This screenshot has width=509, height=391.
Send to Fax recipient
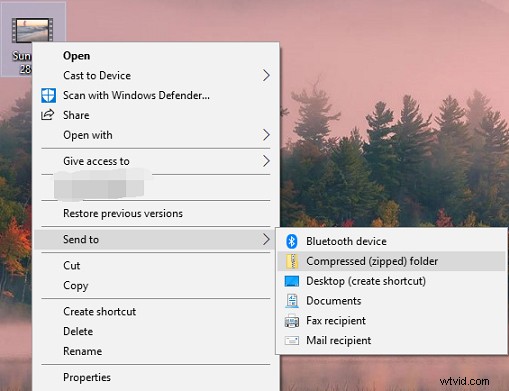(392, 321)
